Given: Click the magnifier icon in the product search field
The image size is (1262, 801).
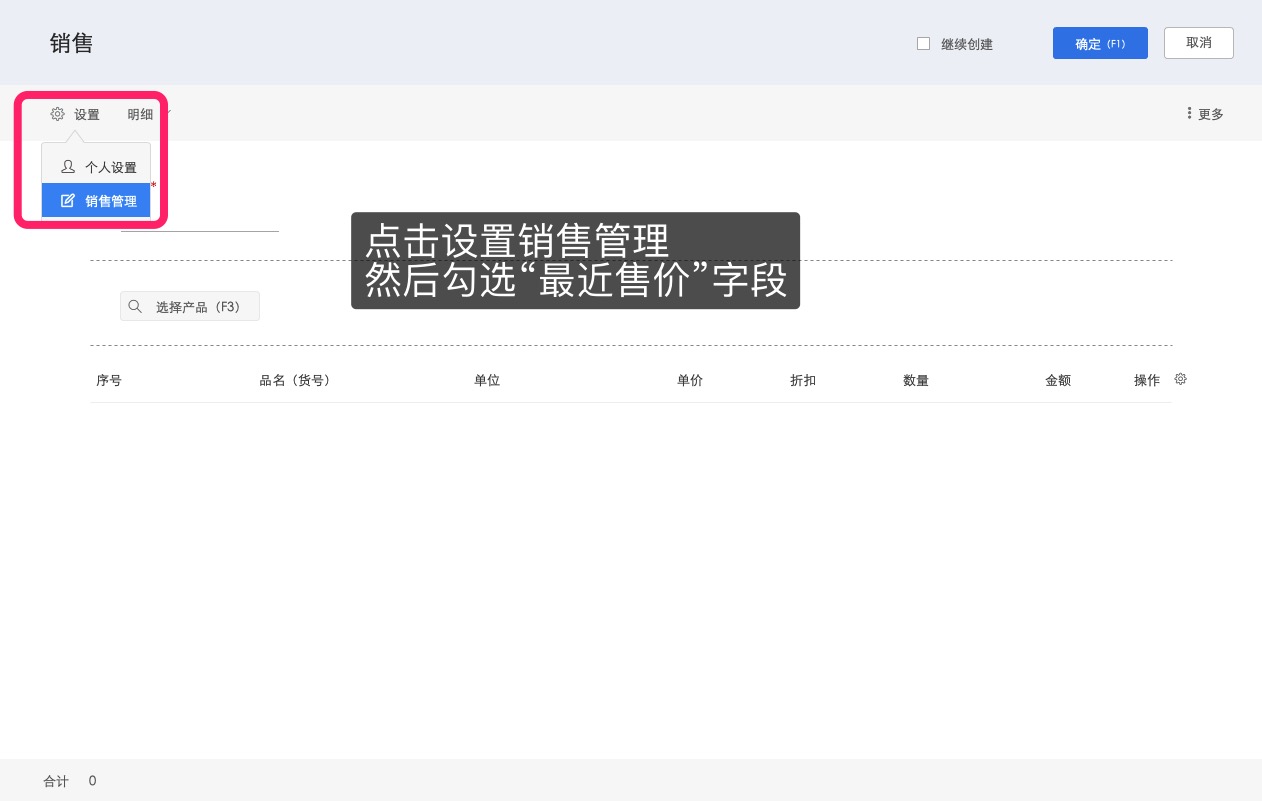Looking at the screenshot, I should [x=136, y=306].
